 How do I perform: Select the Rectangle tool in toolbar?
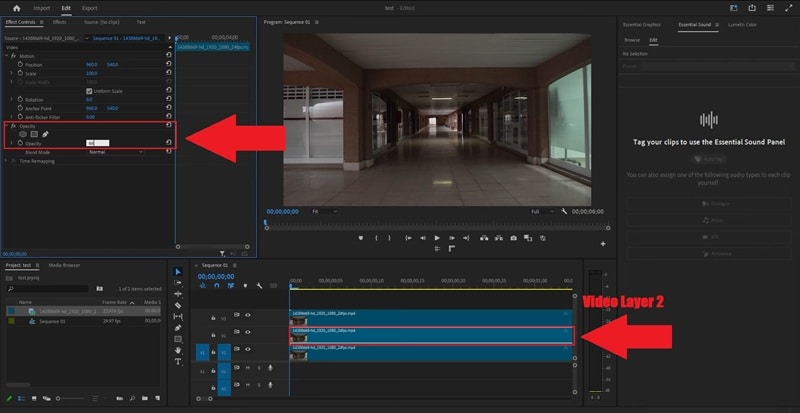click(178, 339)
